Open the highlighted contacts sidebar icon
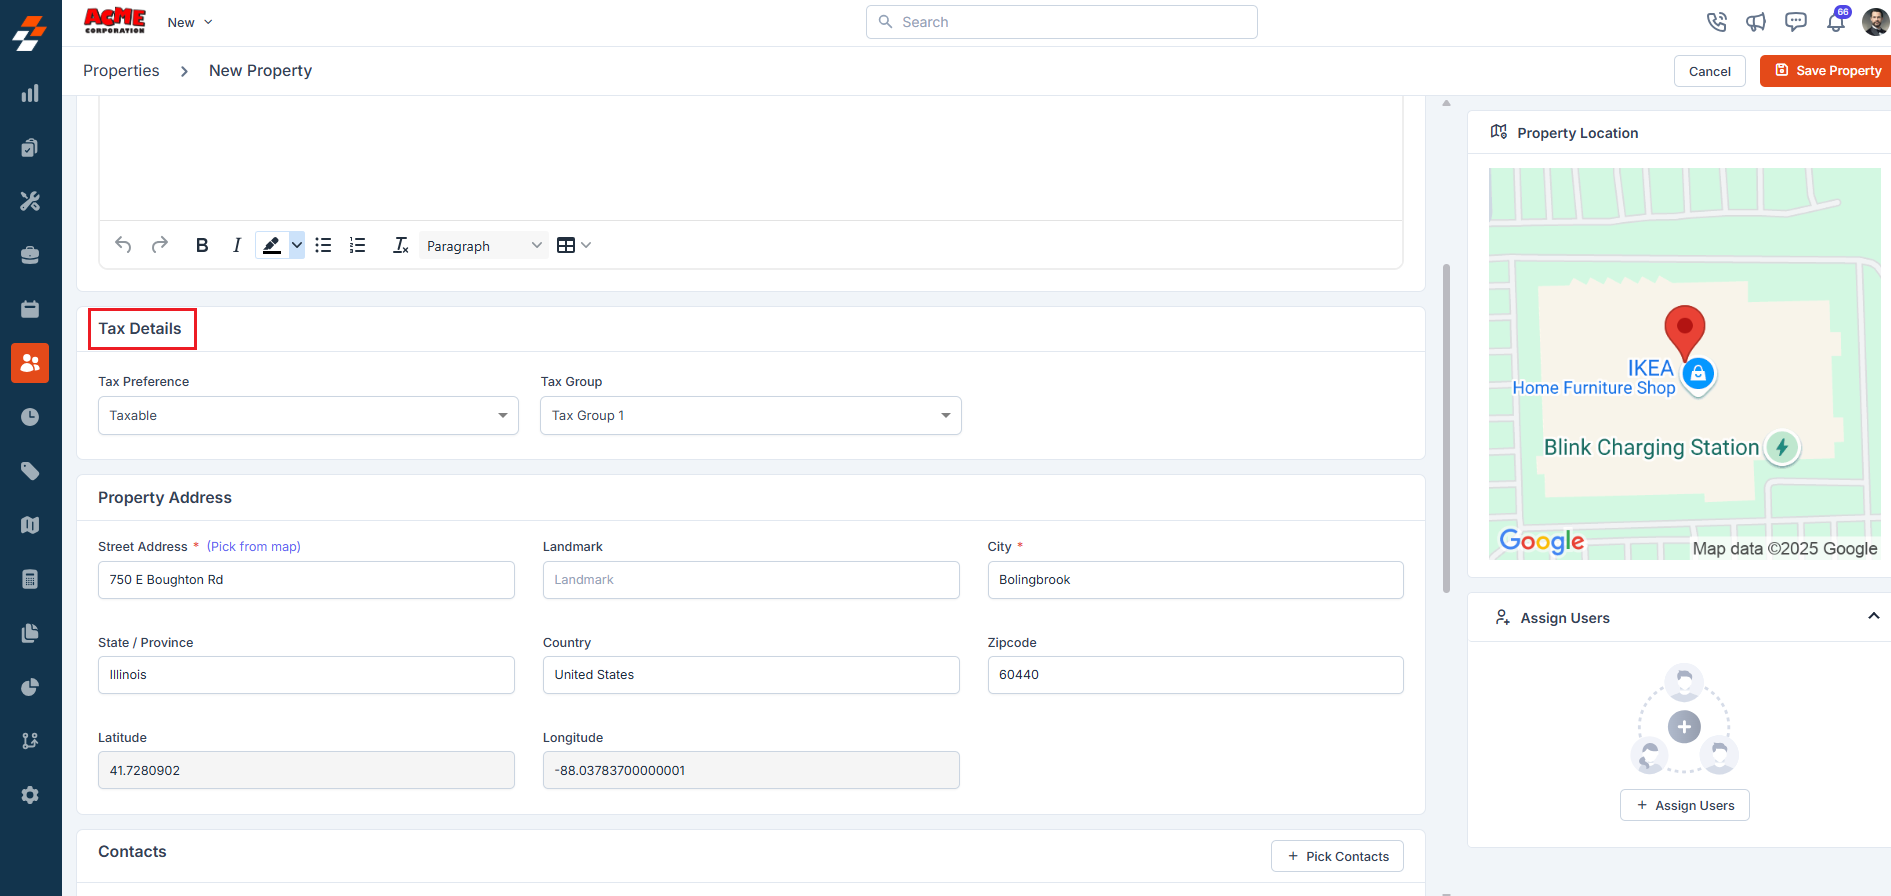Viewport: 1891px width, 896px height. (30, 363)
